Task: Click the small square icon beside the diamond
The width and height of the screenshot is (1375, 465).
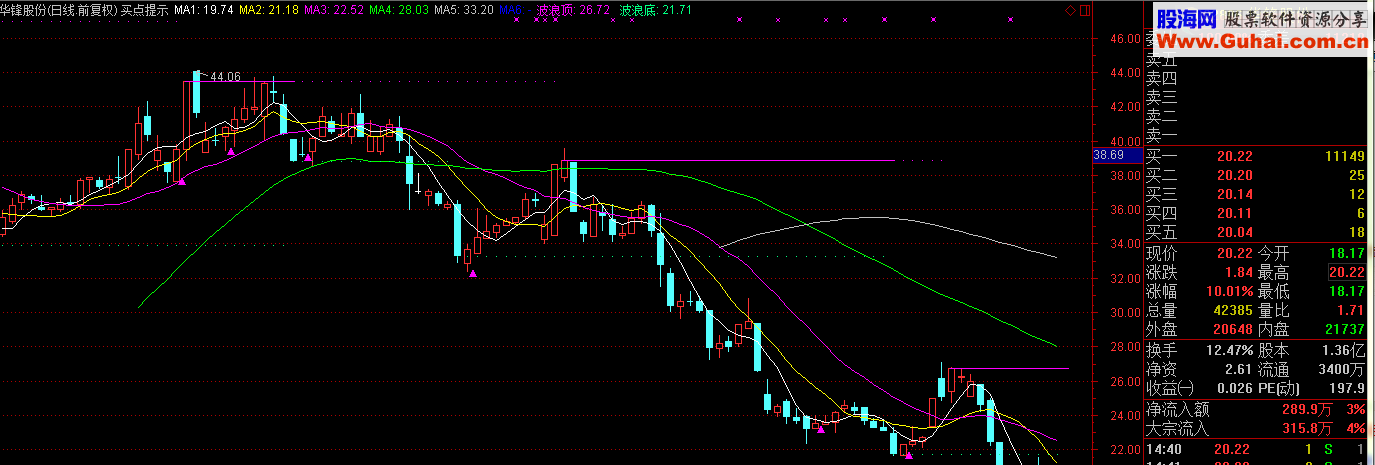Action: pos(1085,9)
